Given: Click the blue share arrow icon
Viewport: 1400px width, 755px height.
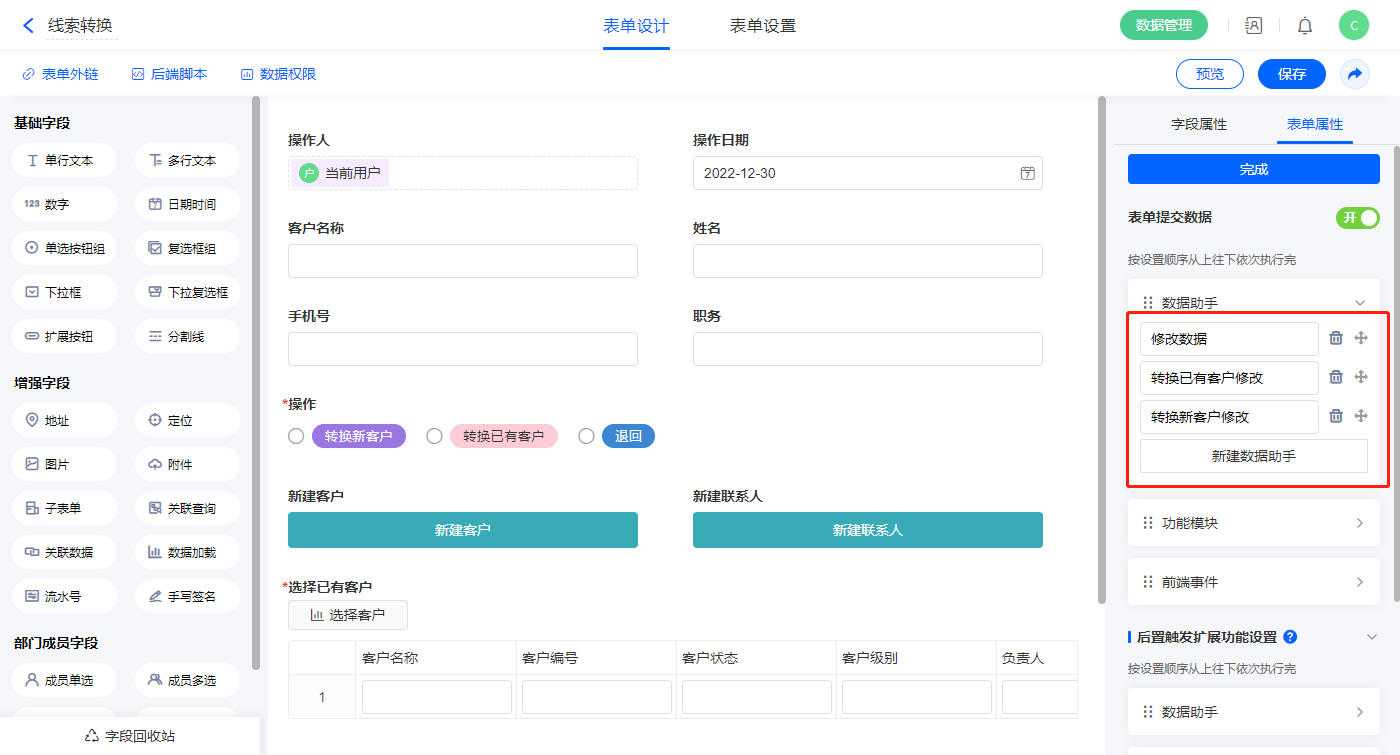Looking at the screenshot, I should 1355,74.
